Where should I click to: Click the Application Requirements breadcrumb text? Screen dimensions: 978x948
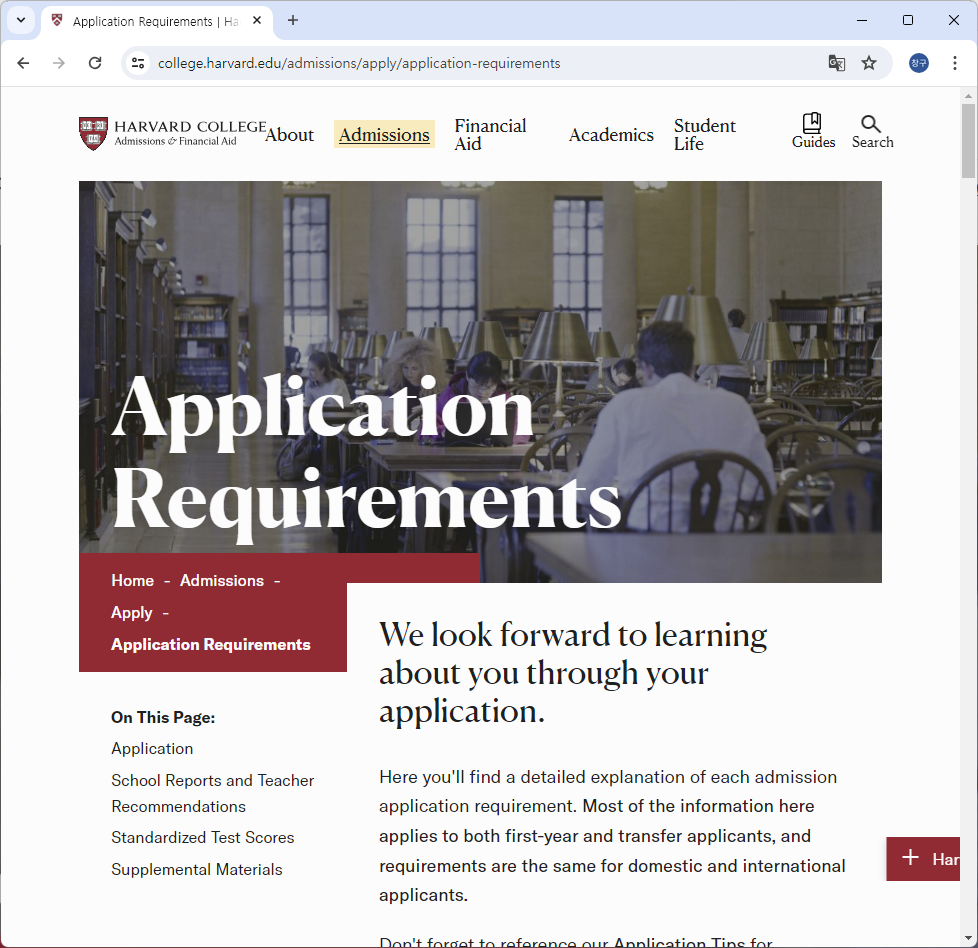tap(211, 645)
